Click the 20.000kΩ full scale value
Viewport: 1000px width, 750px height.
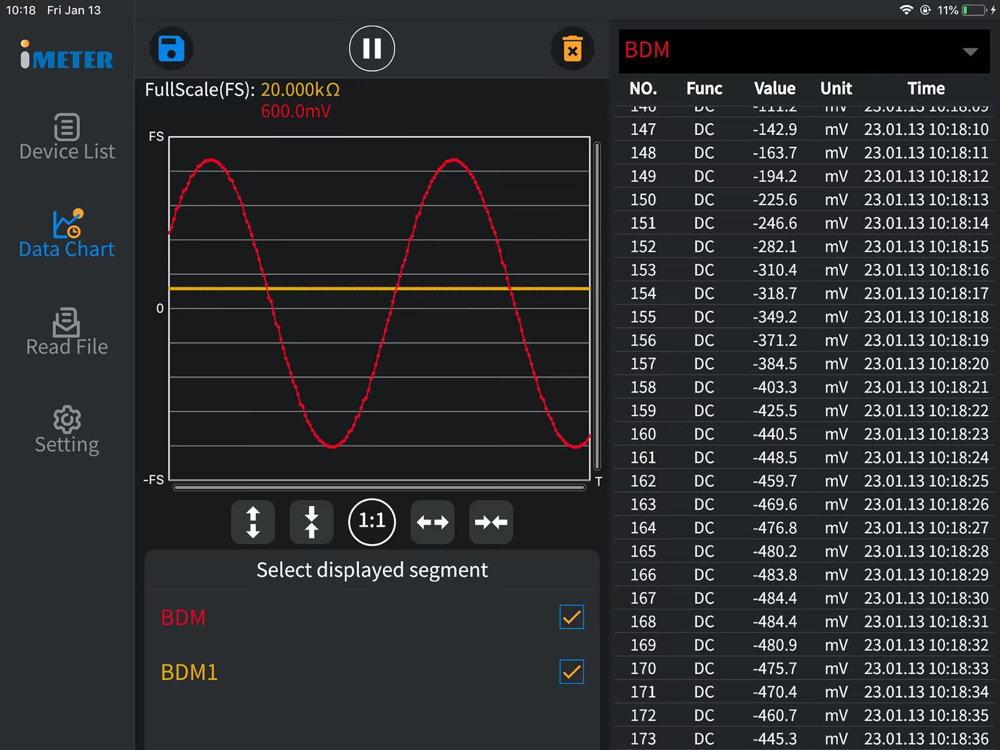coord(300,90)
